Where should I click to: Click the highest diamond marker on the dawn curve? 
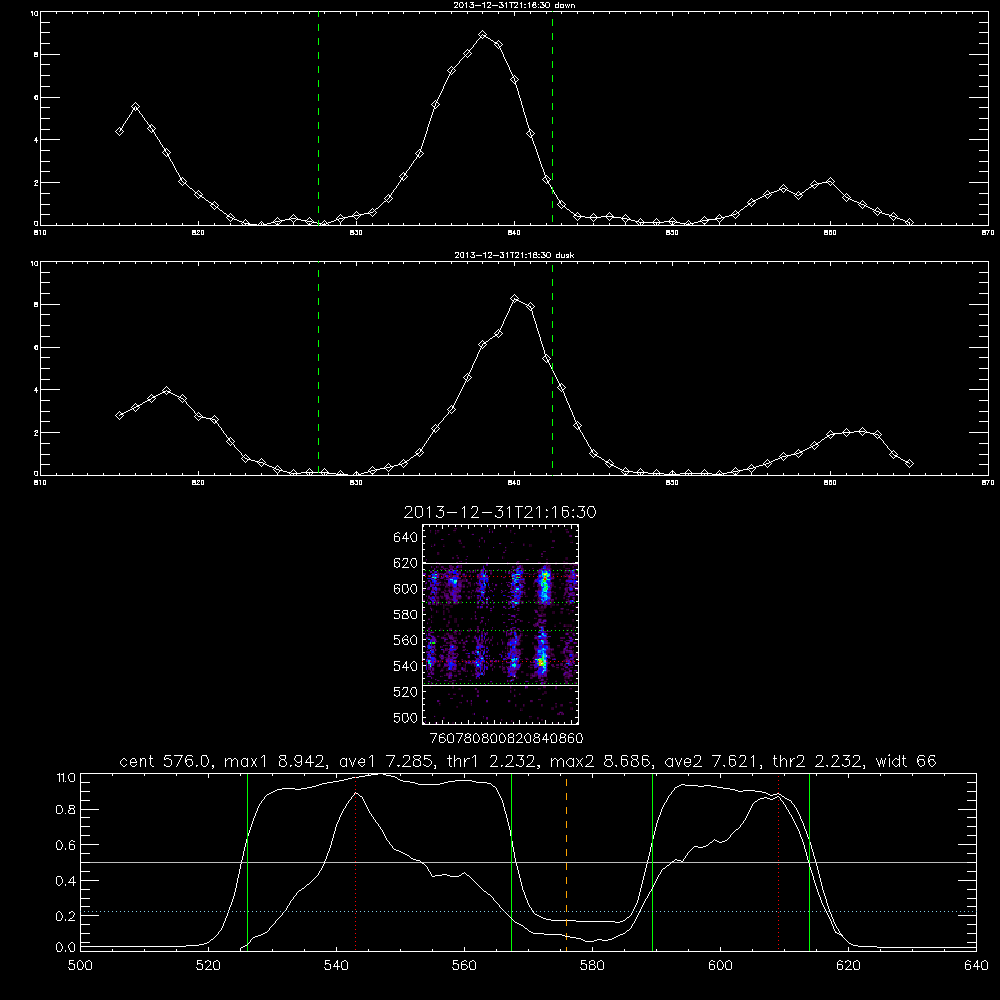pyautogui.click(x=483, y=35)
